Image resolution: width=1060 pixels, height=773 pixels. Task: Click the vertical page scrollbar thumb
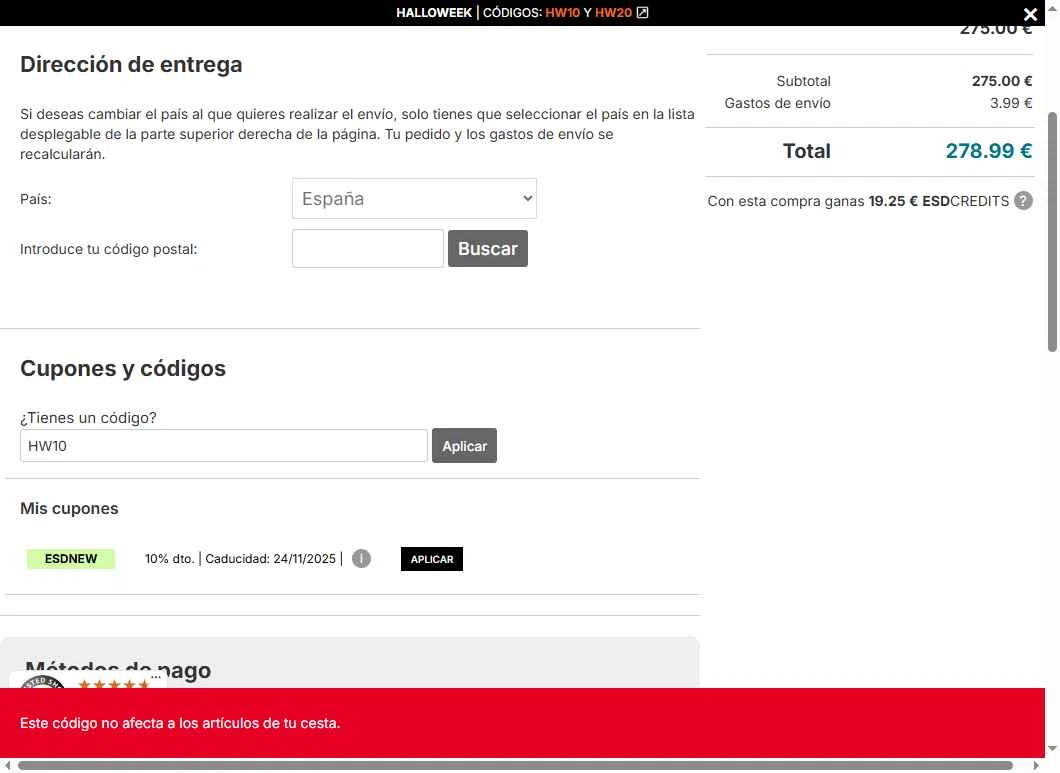(1052, 231)
